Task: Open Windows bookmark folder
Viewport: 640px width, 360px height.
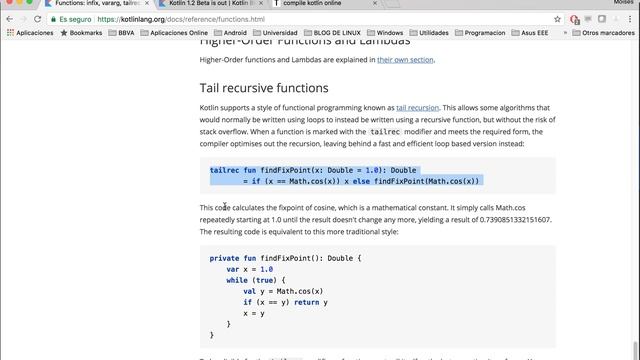Action: coord(385,33)
